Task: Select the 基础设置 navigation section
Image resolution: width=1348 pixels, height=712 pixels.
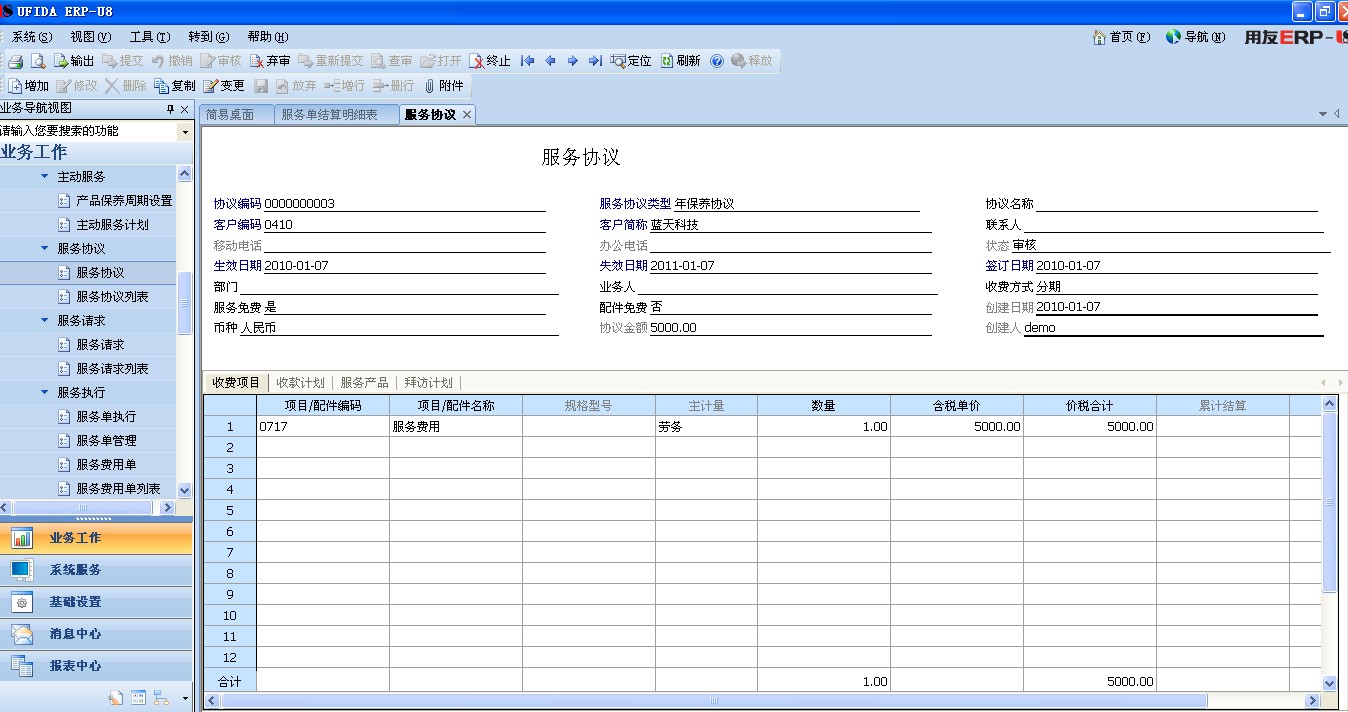Action: [96, 602]
